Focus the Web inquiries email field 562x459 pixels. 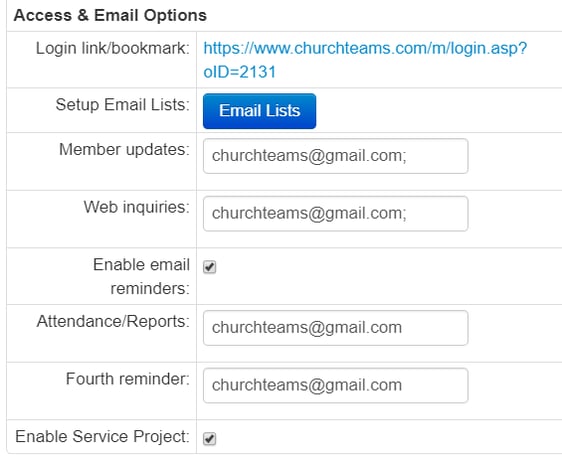click(335, 214)
